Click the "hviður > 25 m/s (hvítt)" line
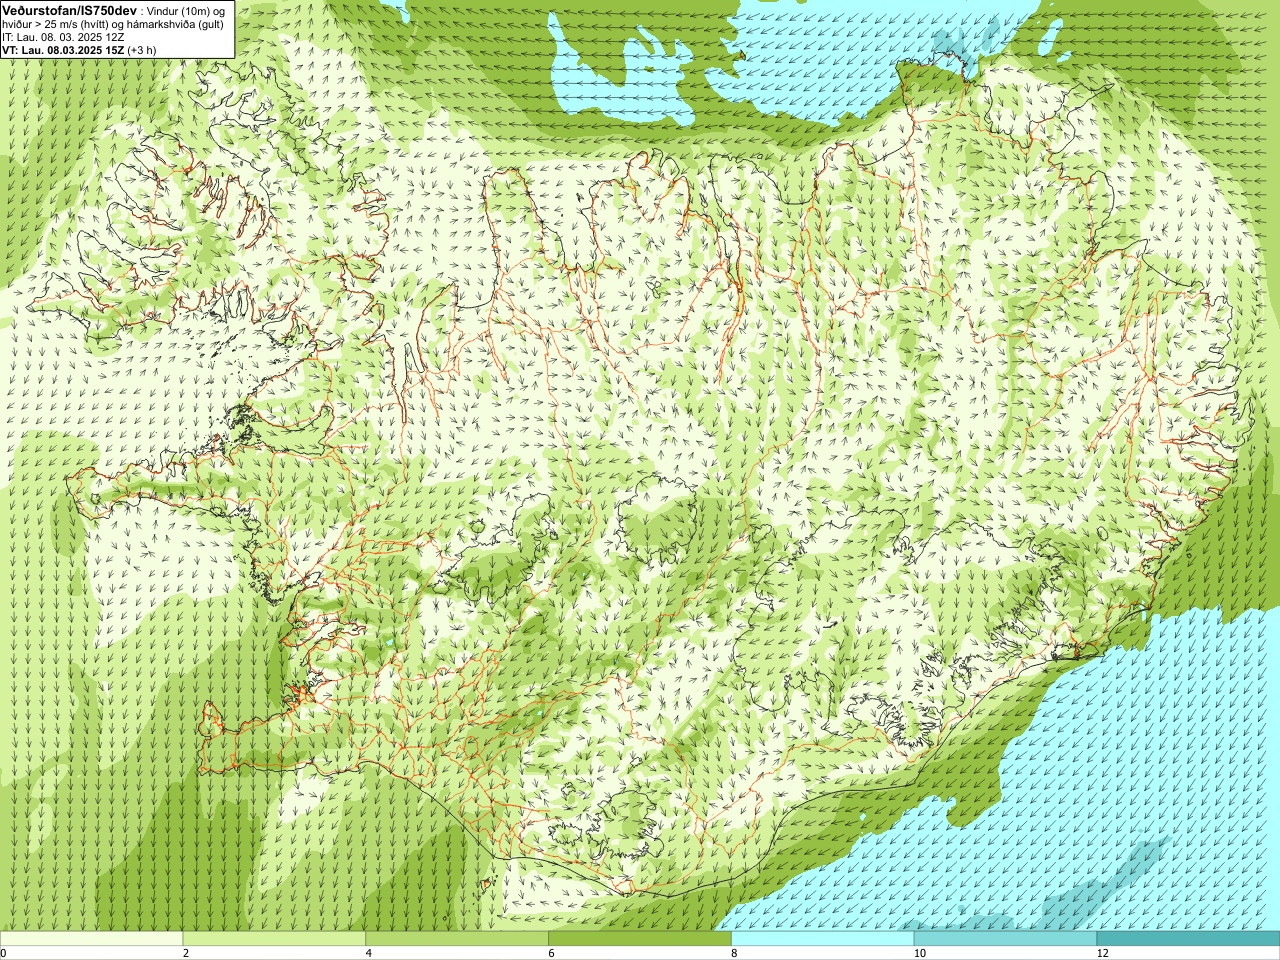This screenshot has height=960, width=1280. tap(56, 24)
